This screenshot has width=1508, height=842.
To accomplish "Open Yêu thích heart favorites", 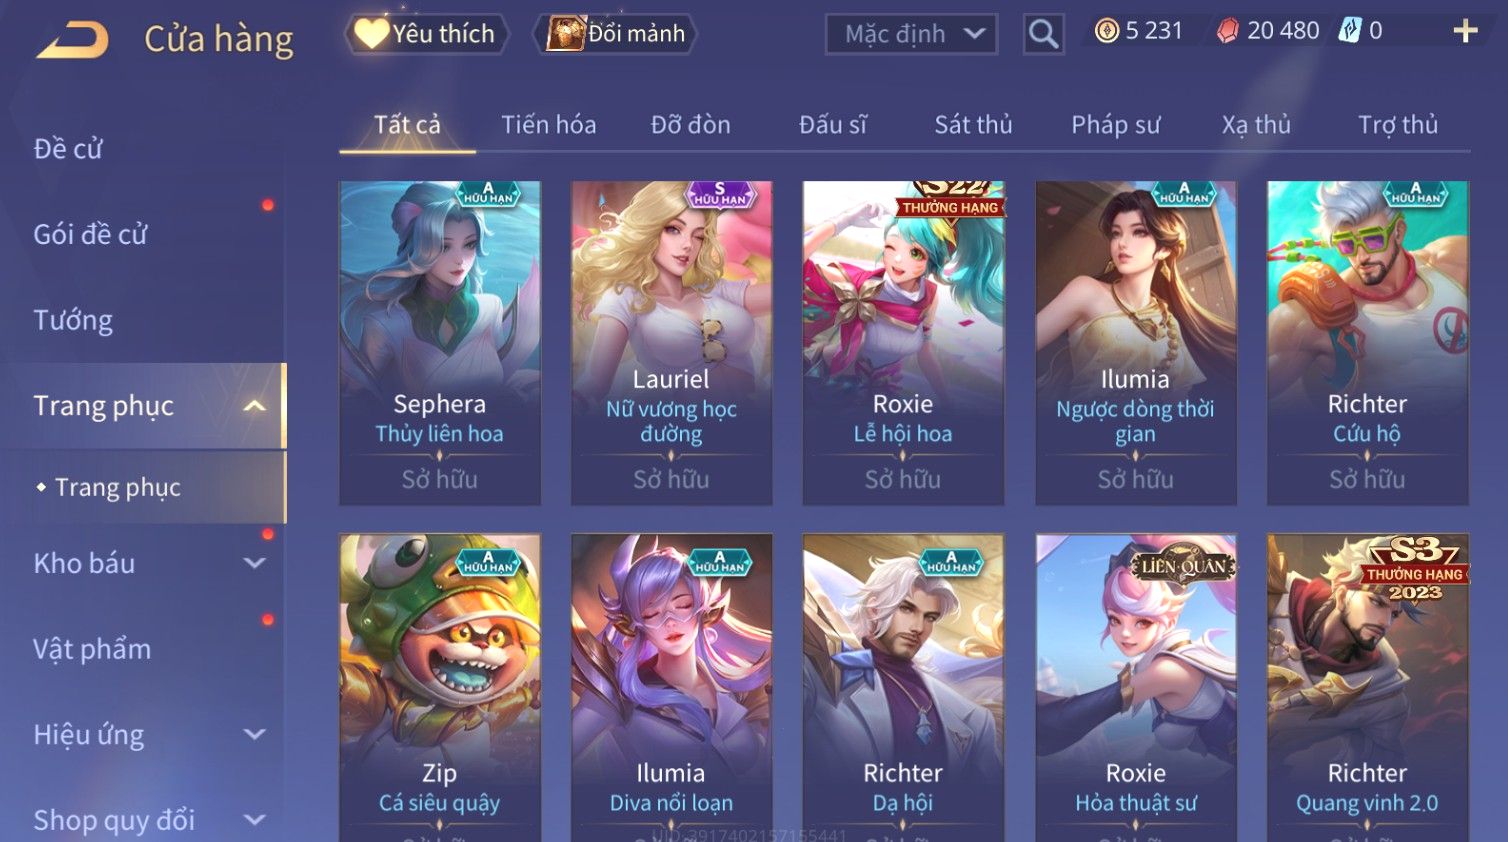I will pos(427,34).
